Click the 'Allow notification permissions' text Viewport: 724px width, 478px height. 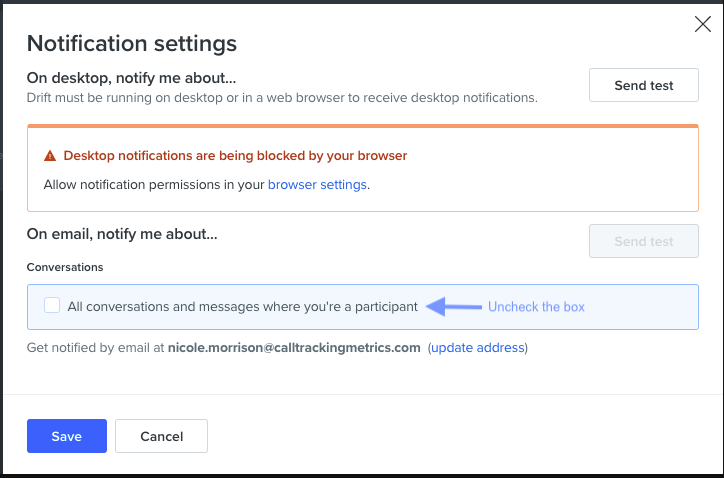click(154, 185)
